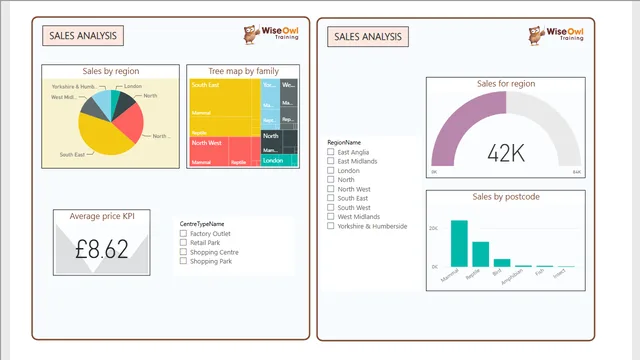Click the Wise Owl logo on left page
Image resolution: width=640 pixels, height=360 pixels.
(x=271, y=34)
